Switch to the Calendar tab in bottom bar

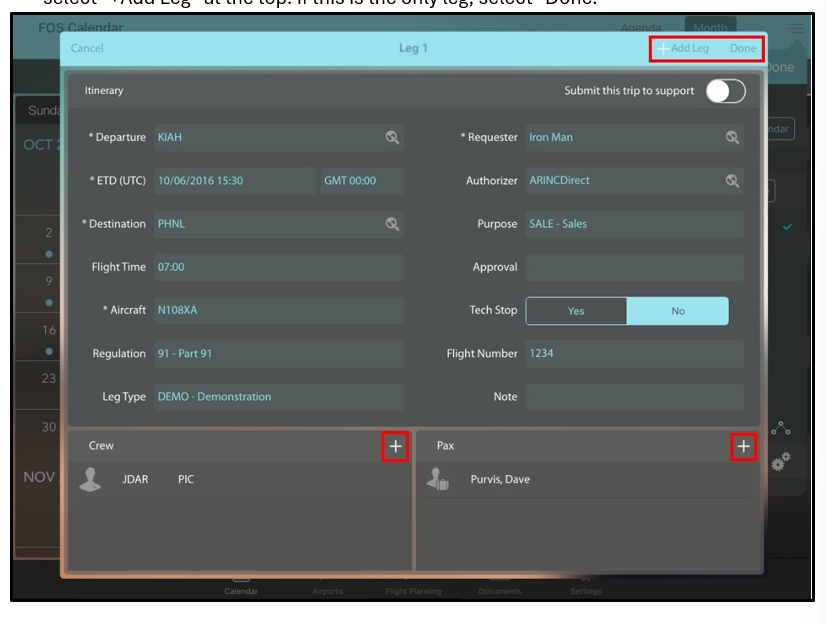coord(241,586)
